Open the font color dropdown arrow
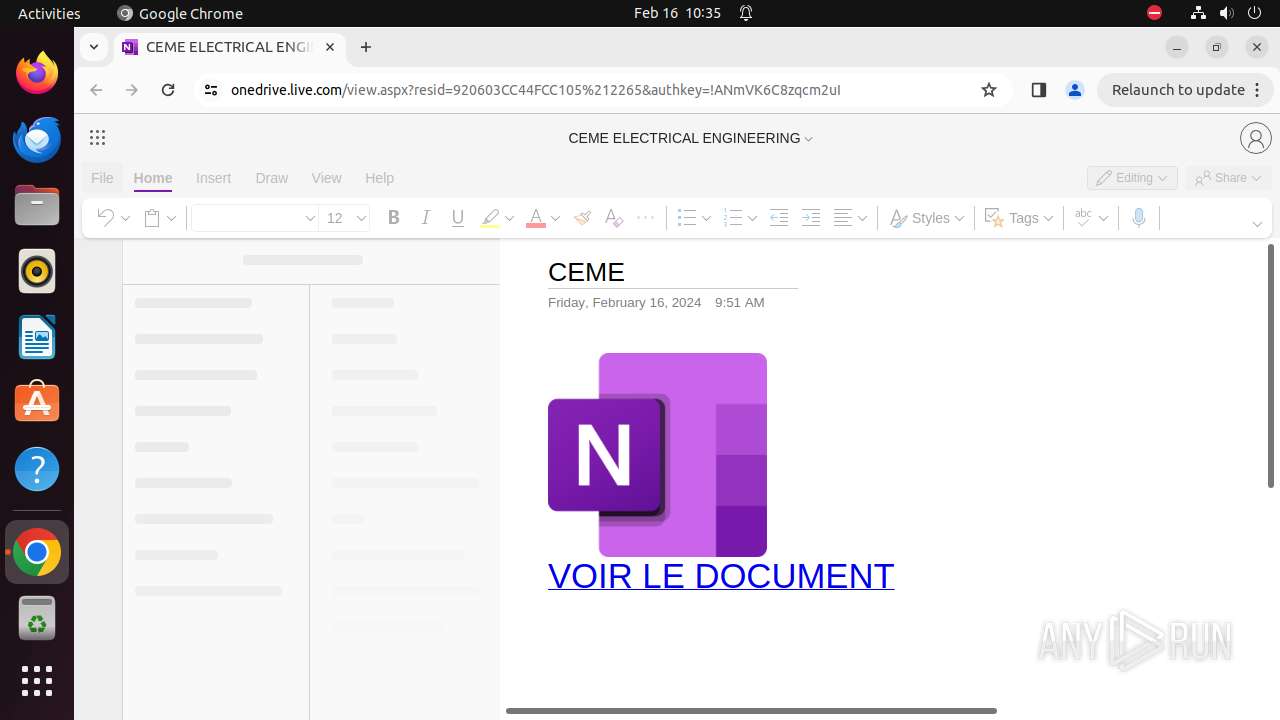 tap(555, 218)
